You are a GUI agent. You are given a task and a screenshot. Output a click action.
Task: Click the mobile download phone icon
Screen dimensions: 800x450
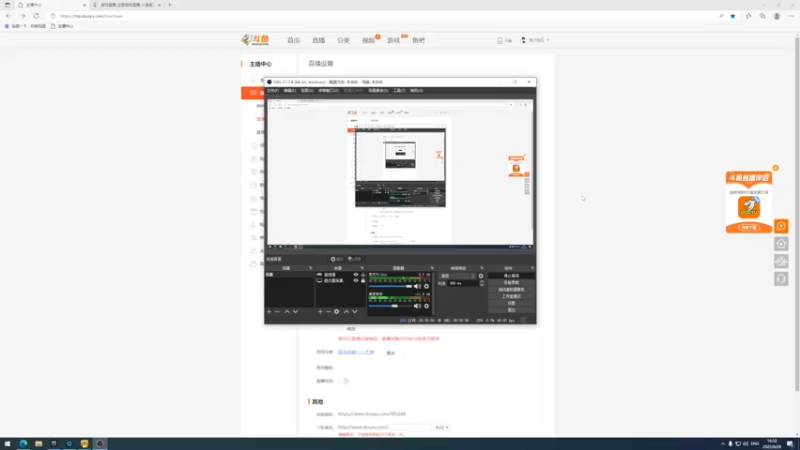[500, 40]
